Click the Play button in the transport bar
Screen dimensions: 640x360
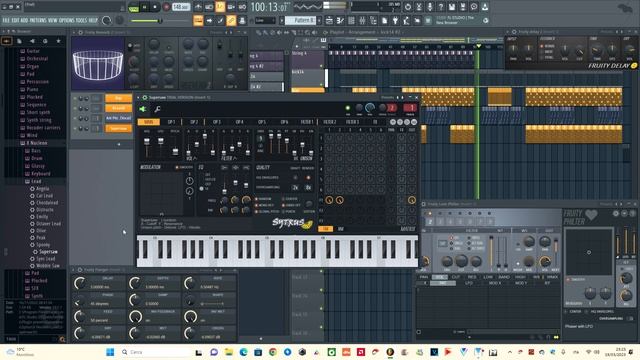144,7
